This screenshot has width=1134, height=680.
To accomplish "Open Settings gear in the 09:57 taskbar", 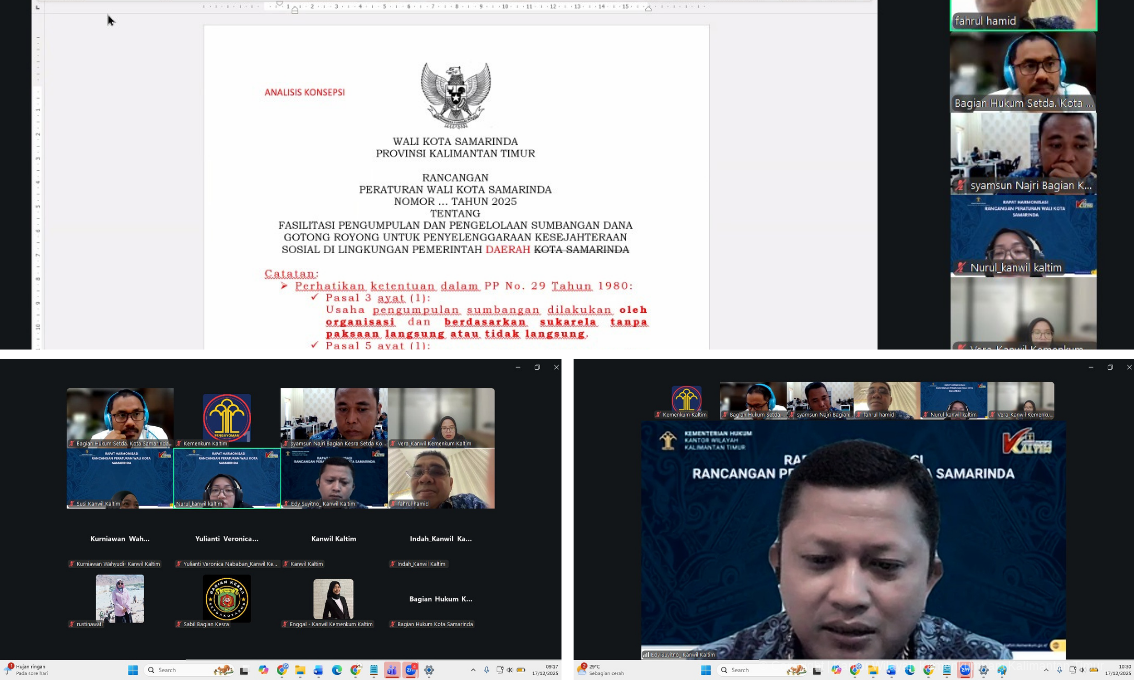I will (429, 670).
